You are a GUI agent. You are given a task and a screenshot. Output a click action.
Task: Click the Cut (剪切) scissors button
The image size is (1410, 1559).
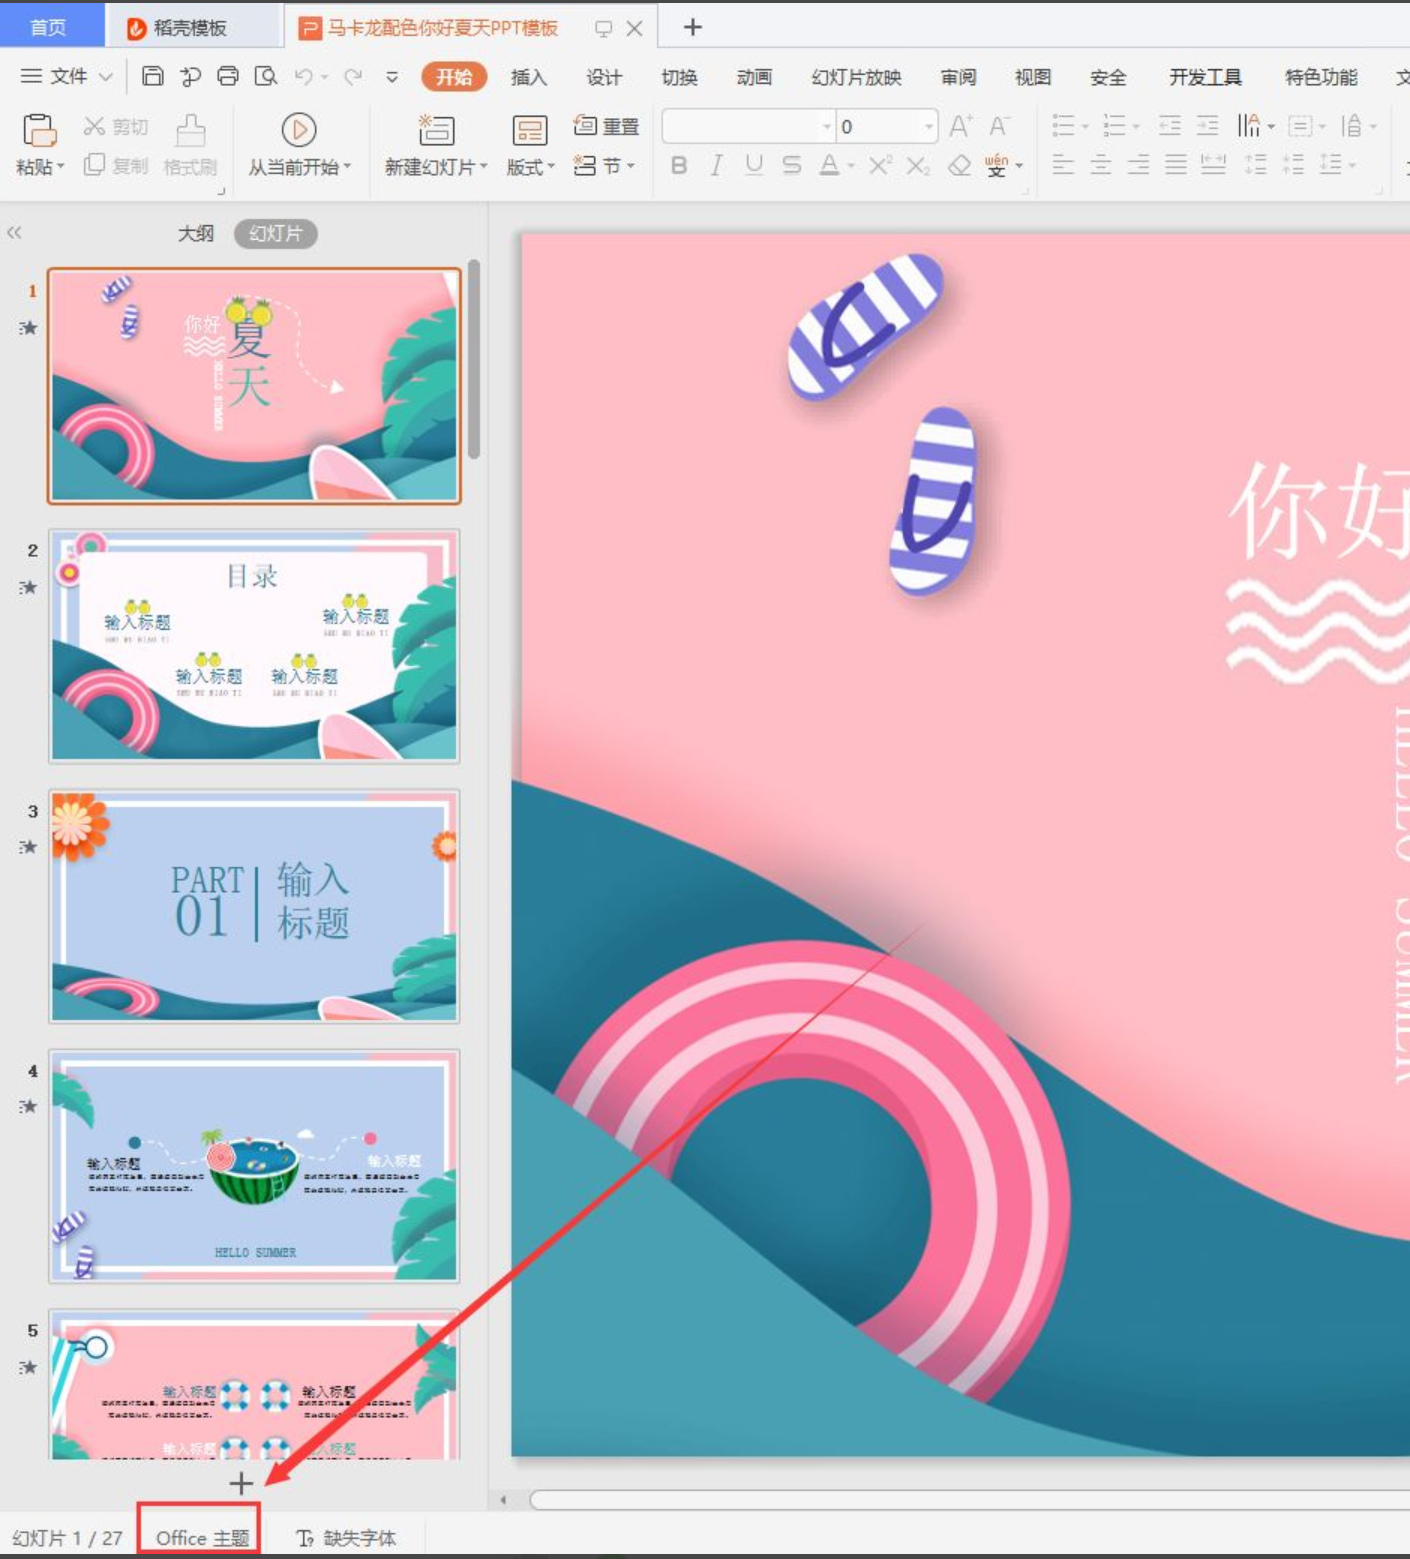point(115,127)
